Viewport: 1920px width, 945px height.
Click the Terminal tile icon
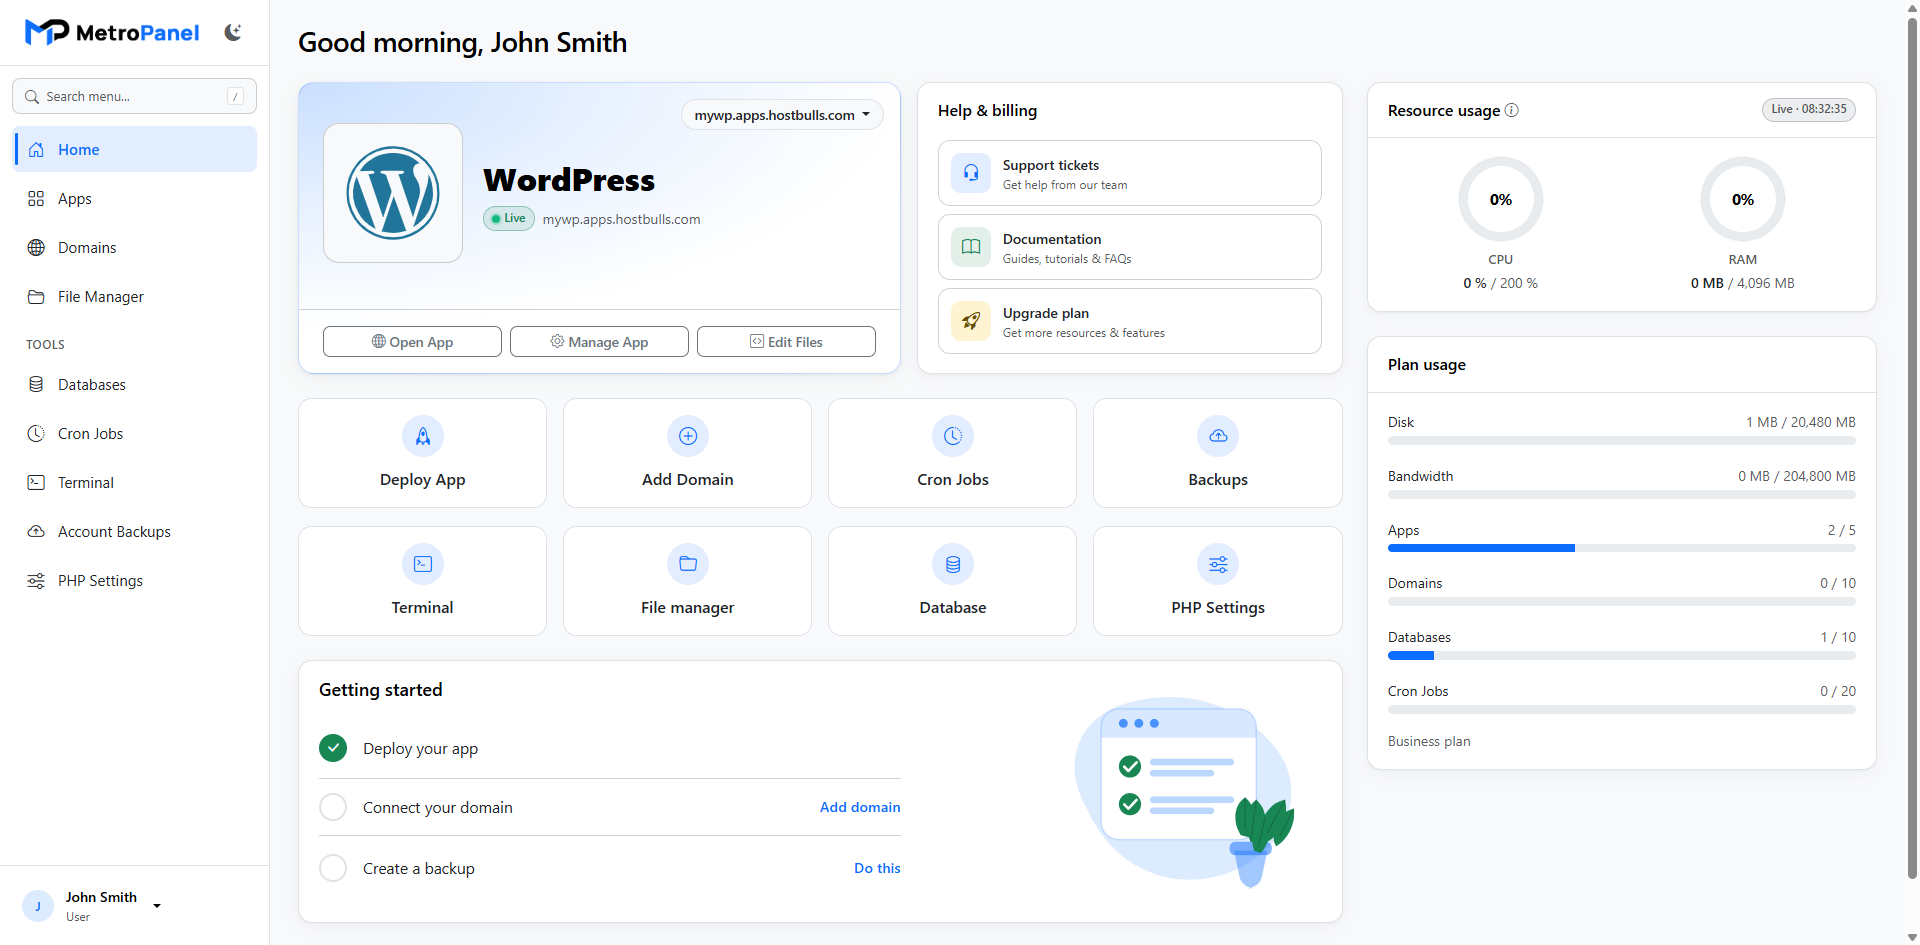click(x=423, y=564)
